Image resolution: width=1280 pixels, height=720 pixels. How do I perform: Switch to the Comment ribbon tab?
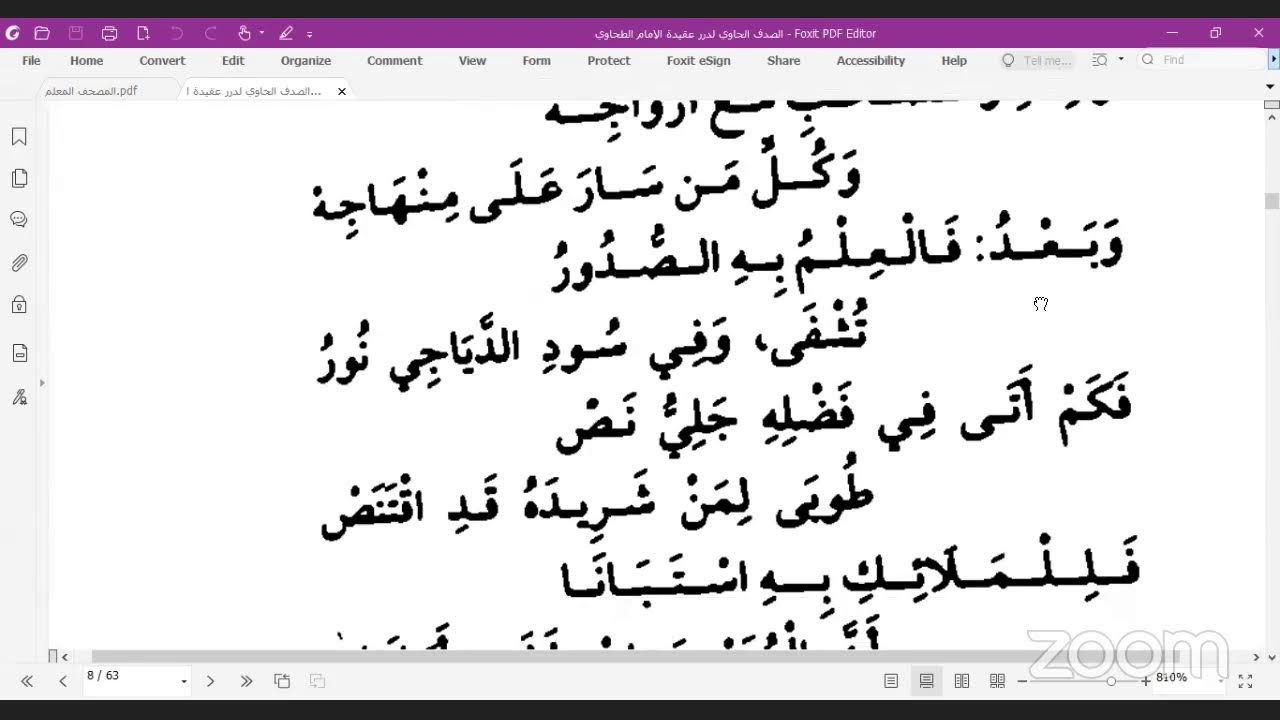click(395, 60)
